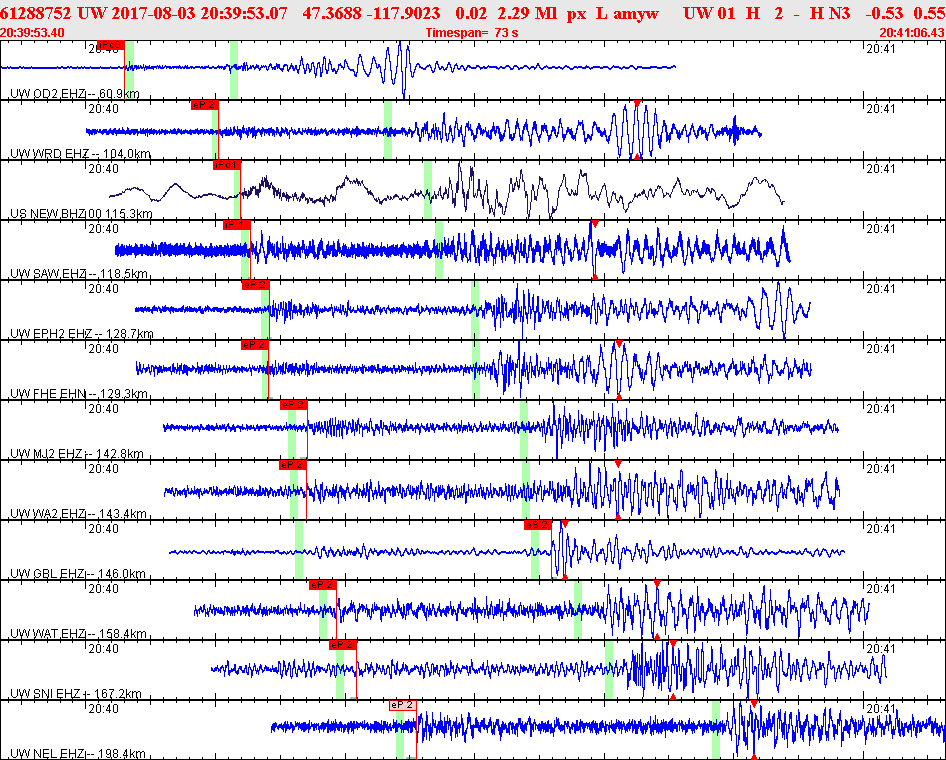
Task: Click the predicted S green bar on MJ2 trace
Action: 524,429
